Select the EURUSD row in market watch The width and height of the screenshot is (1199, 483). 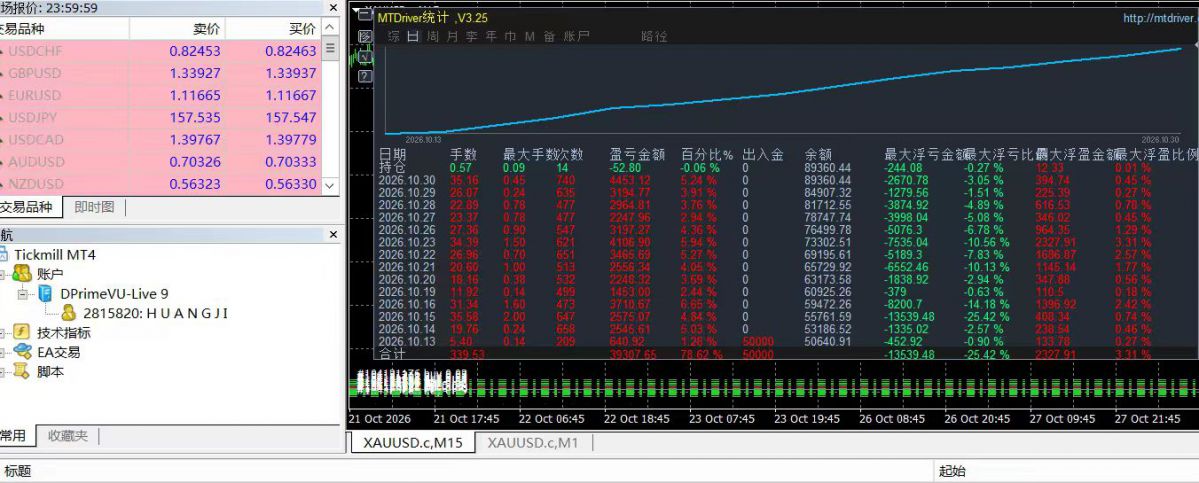pos(161,96)
